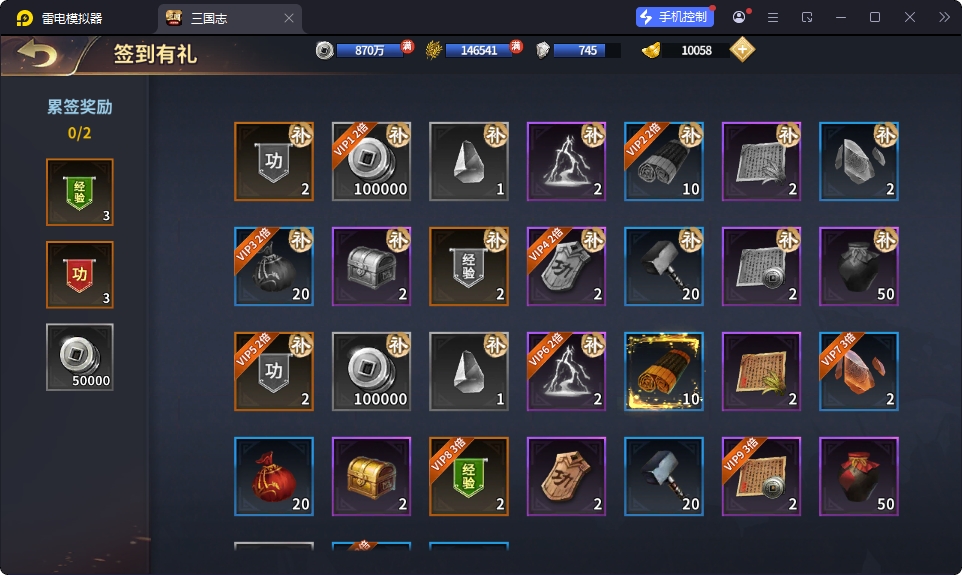Select the 50000 silver coin cumulative reward
Screen dimensions: 962x575
(80, 357)
